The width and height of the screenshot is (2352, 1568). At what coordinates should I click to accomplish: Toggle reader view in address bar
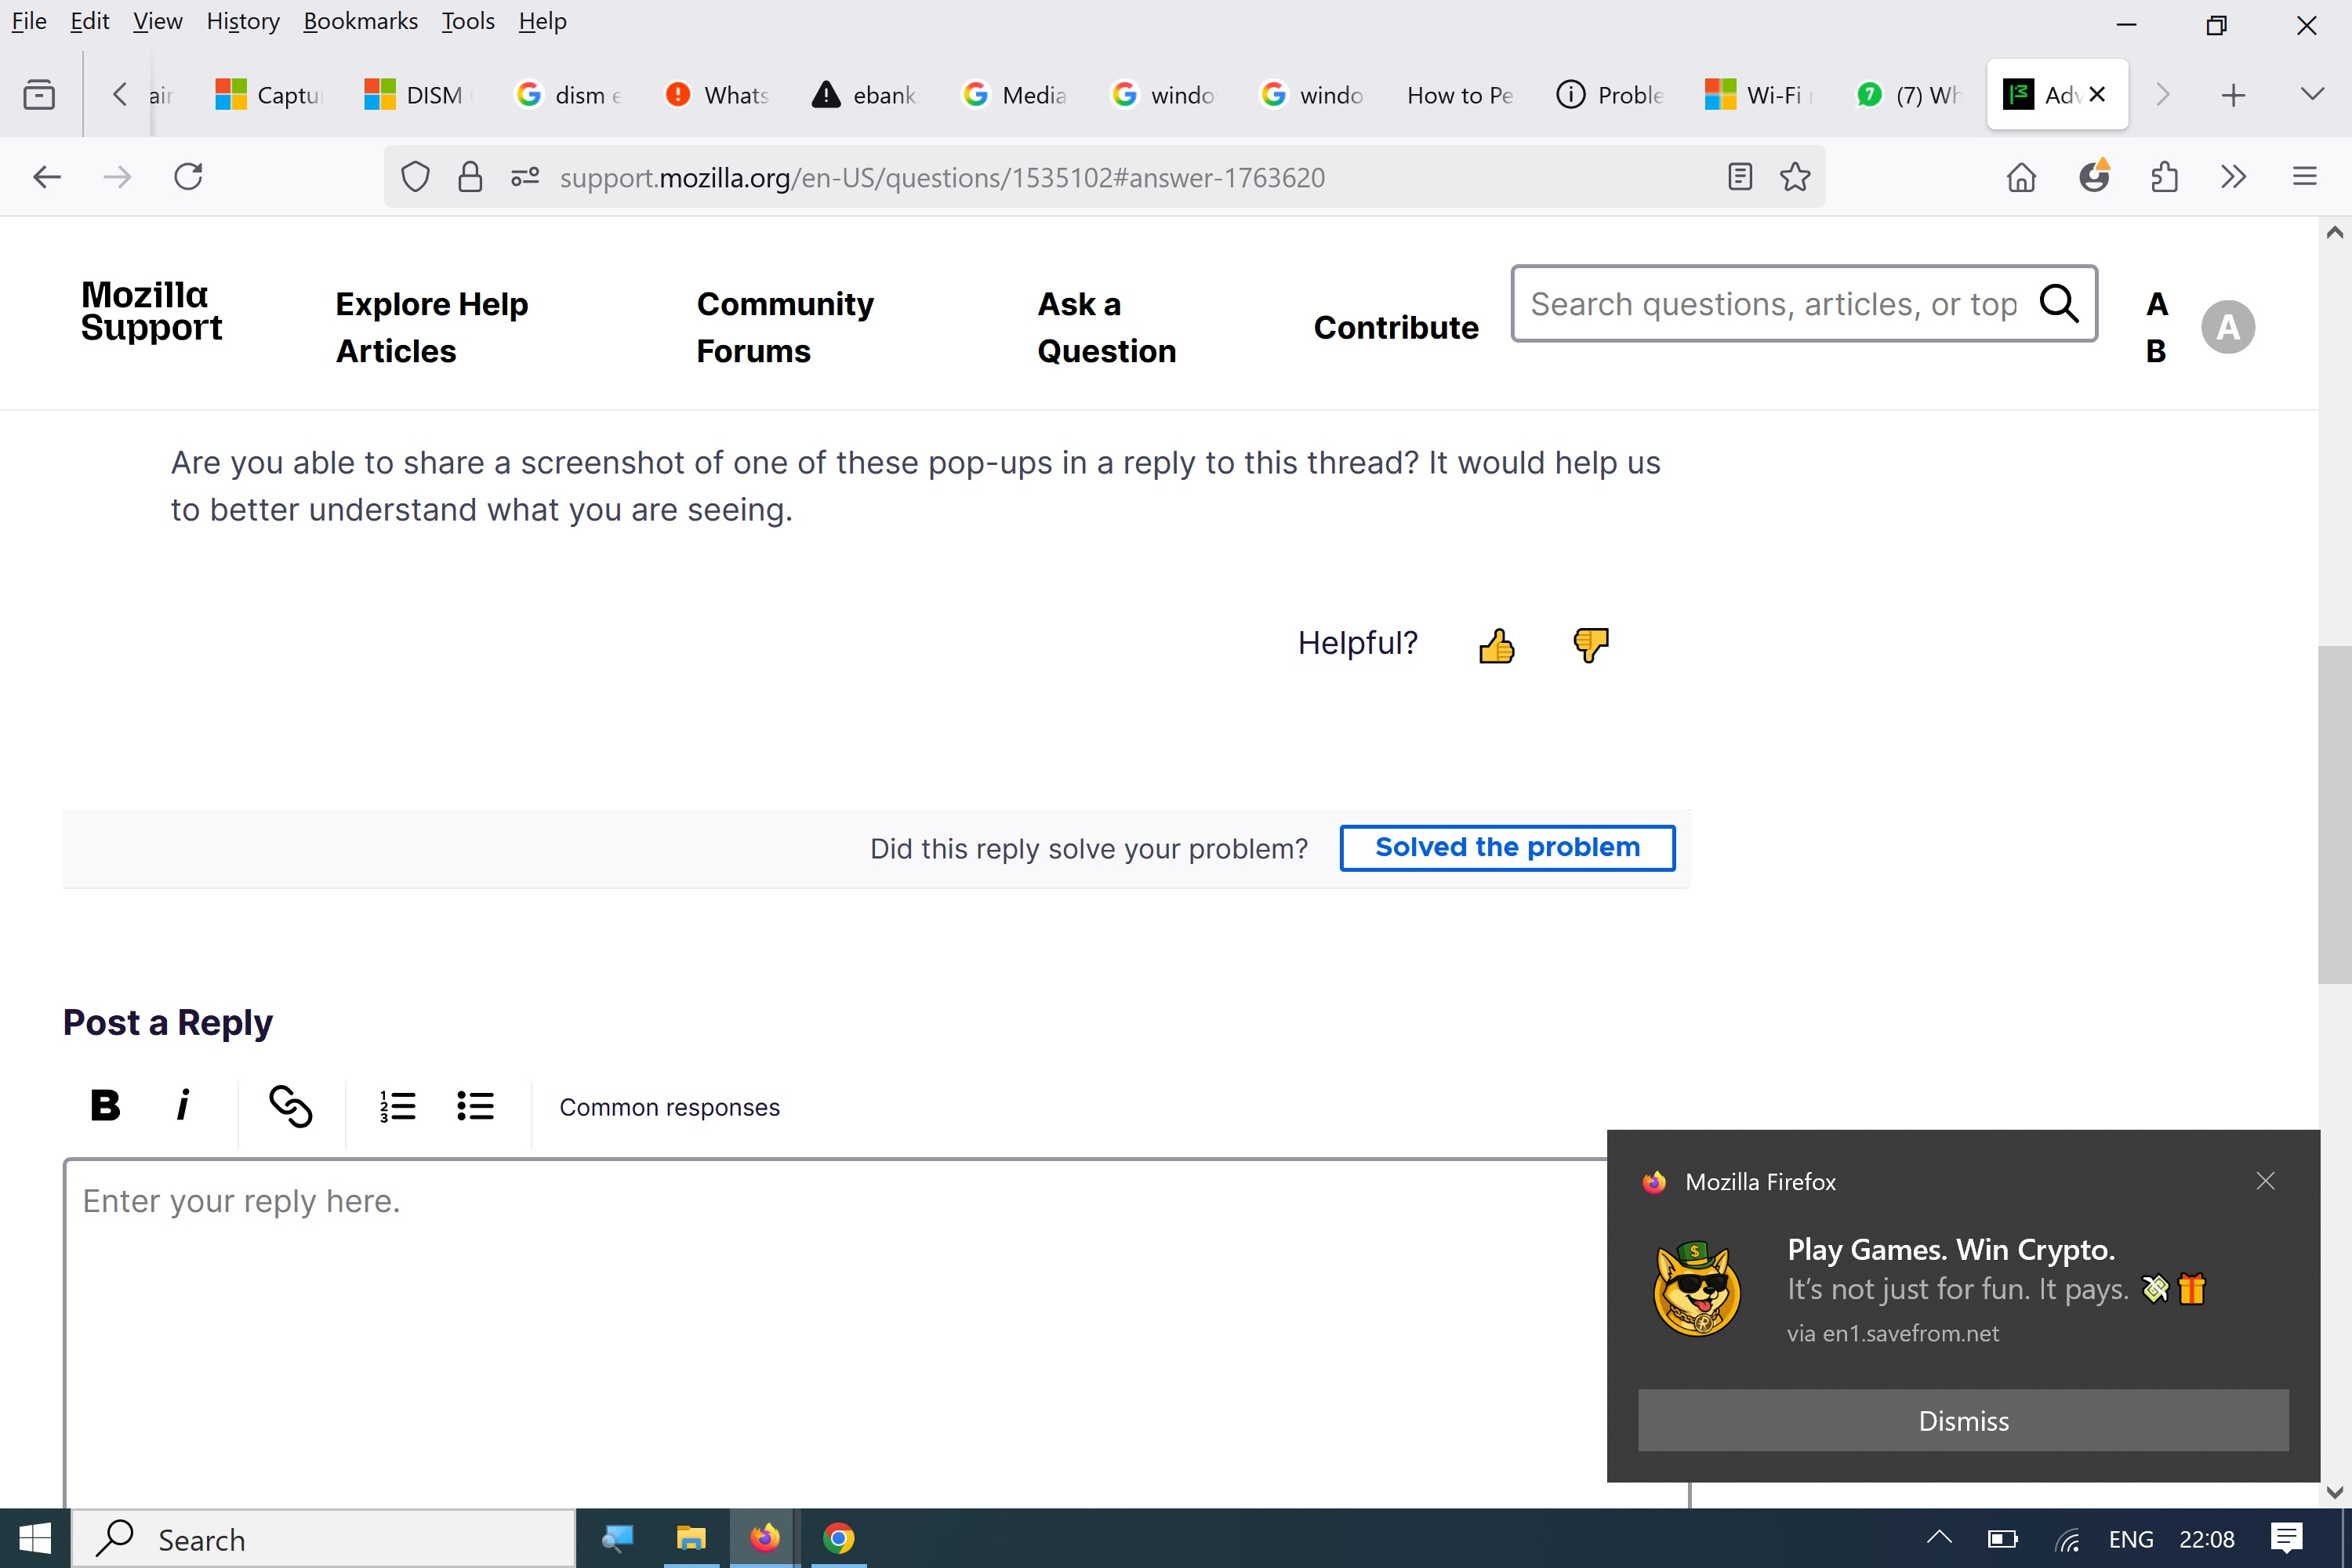tap(1740, 177)
